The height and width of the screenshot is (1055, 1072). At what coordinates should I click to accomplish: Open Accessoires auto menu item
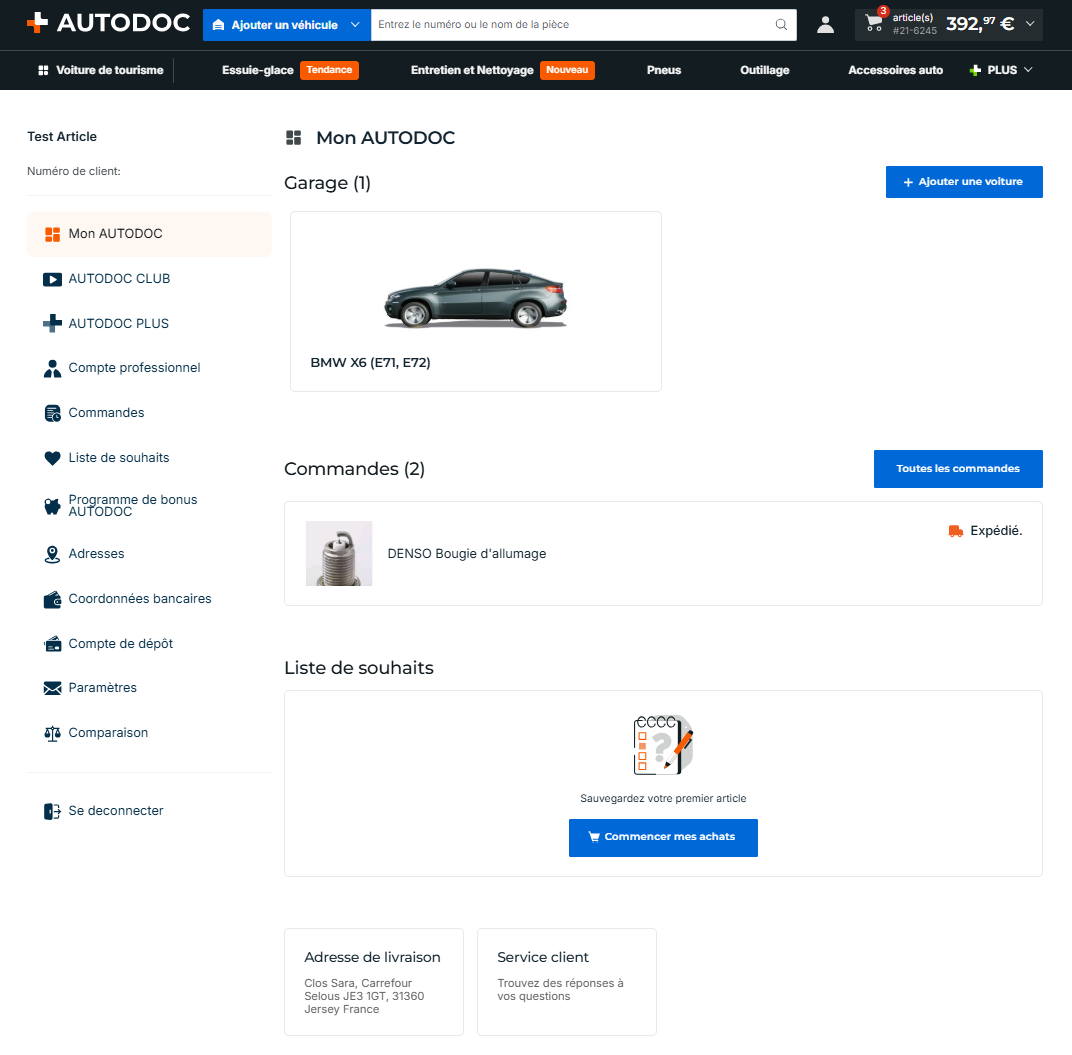coord(895,70)
